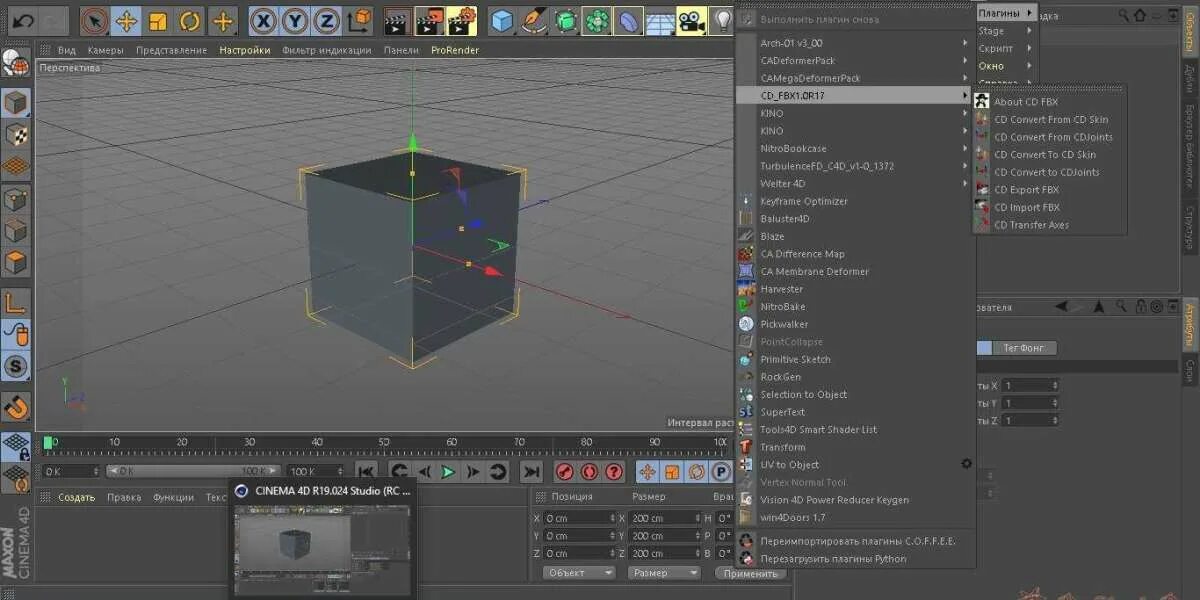
Task: Switch to Polygons mode cube icon
Action: point(16,263)
